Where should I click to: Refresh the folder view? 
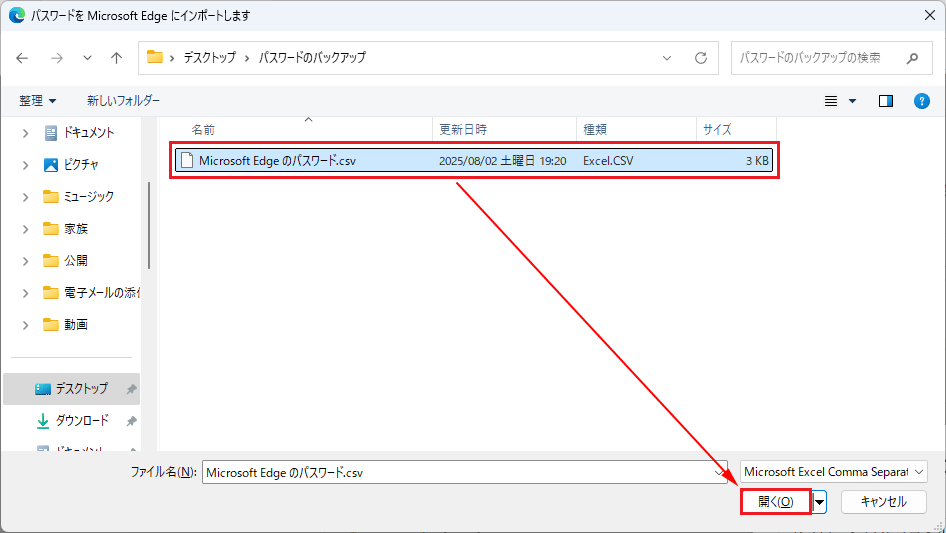(x=700, y=58)
